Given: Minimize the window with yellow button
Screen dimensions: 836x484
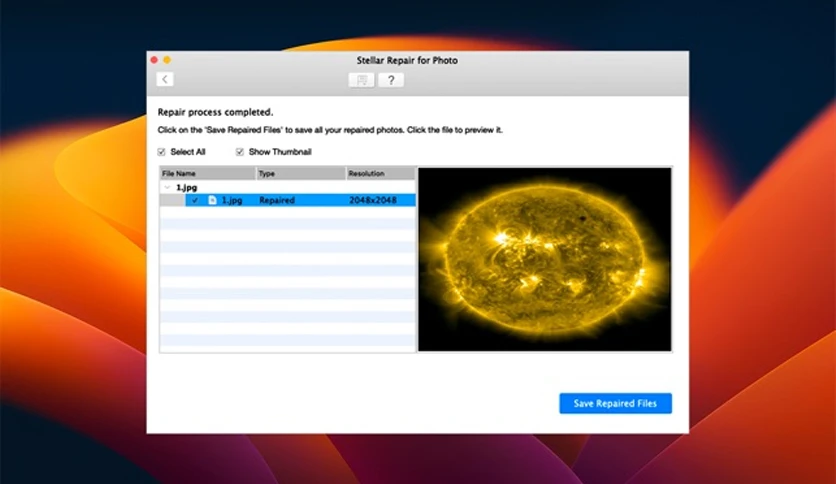Looking at the screenshot, I should coord(167,60).
